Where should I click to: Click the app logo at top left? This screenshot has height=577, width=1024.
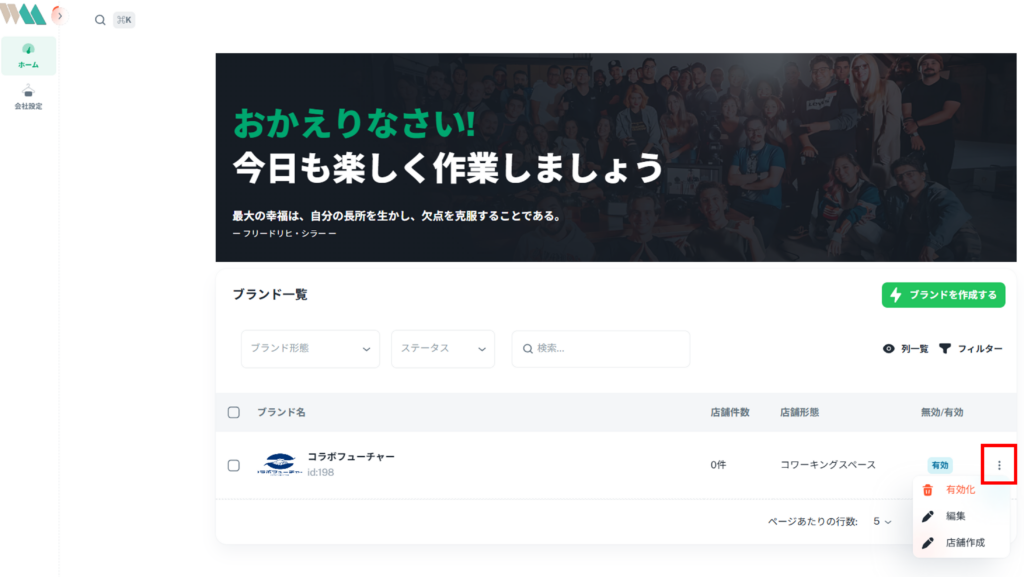pyautogui.click(x=24, y=14)
